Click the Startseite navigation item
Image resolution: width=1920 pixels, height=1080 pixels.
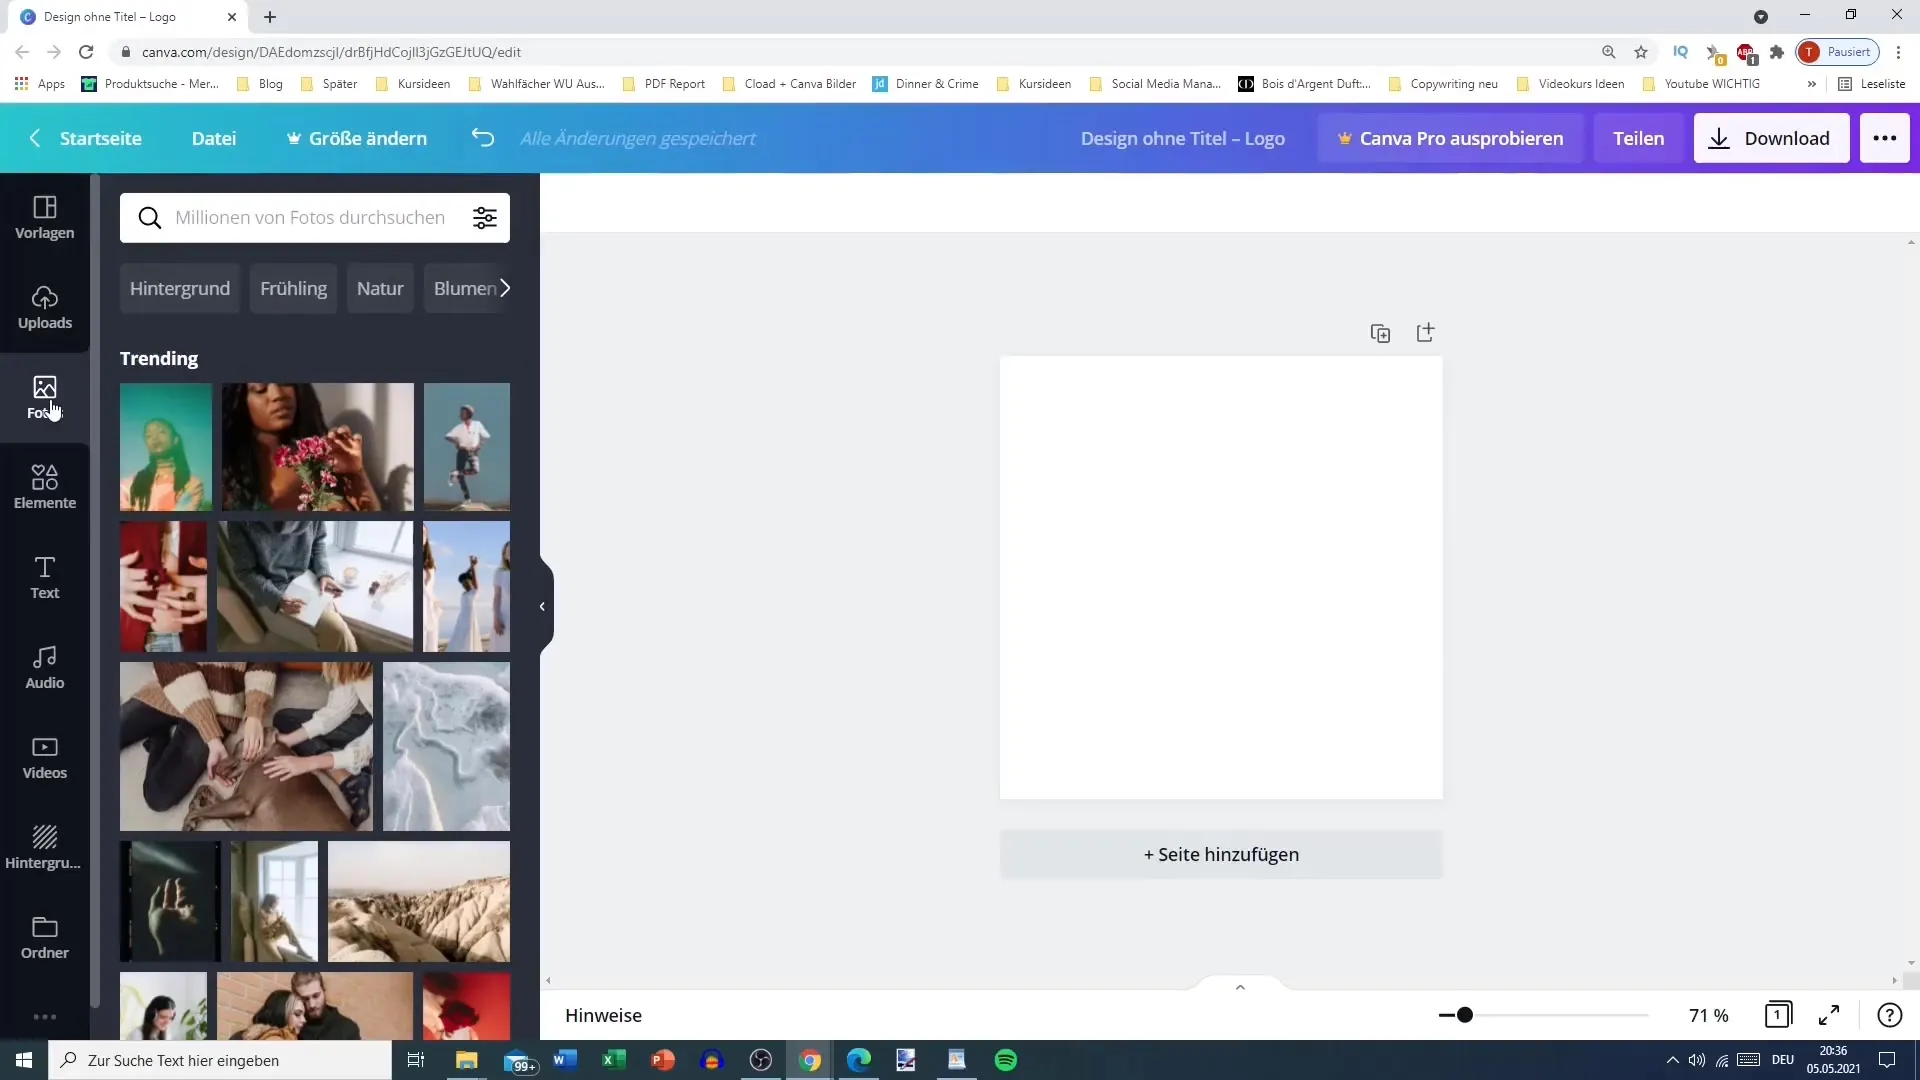[x=102, y=137]
